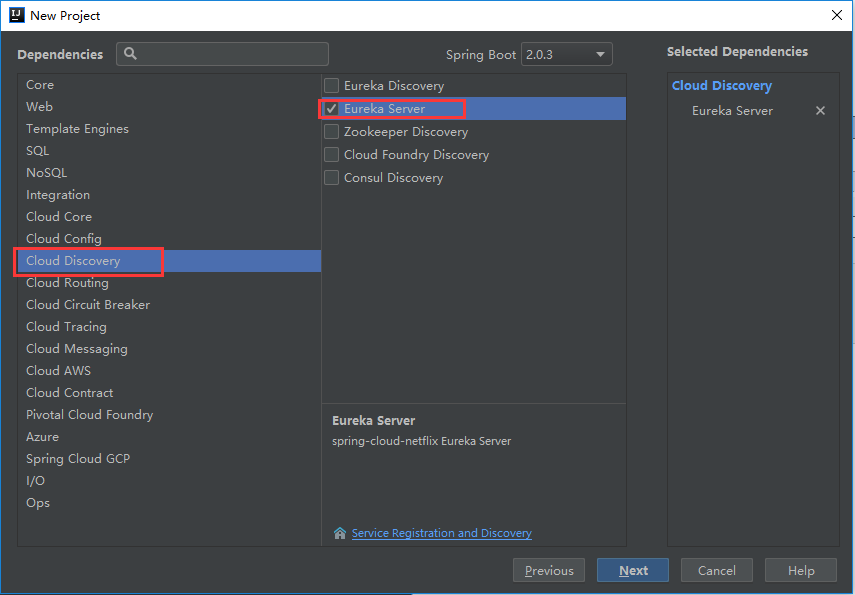Close the New Project dialog

point(837,15)
